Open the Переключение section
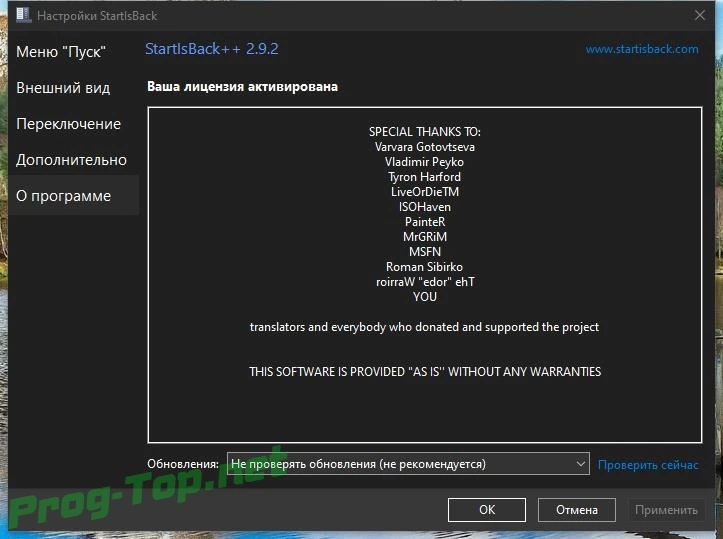This screenshot has width=723, height=539. tap(69, 124)
